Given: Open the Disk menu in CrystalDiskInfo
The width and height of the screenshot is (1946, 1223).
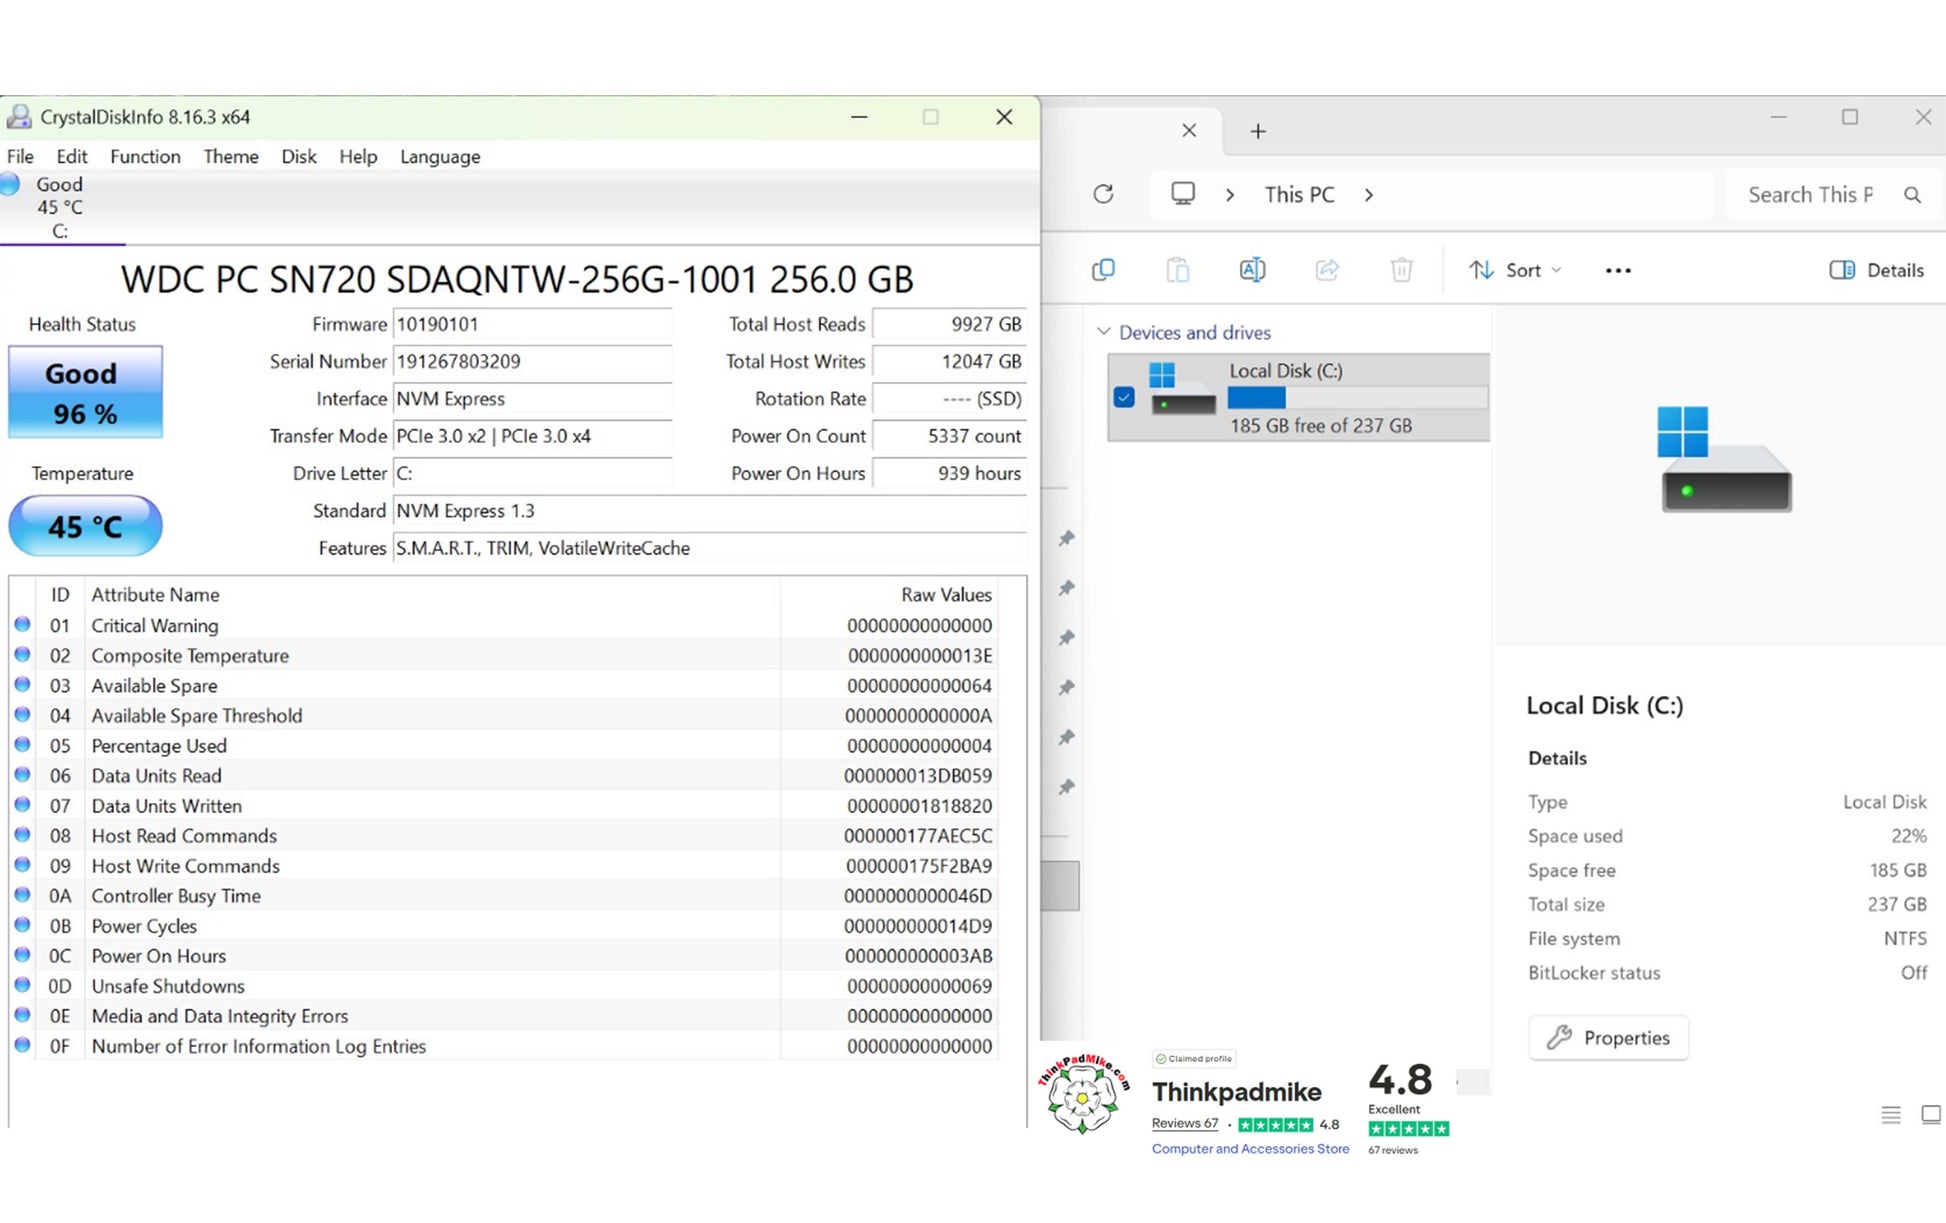Looking at the screenshot, I should point(298,157).
